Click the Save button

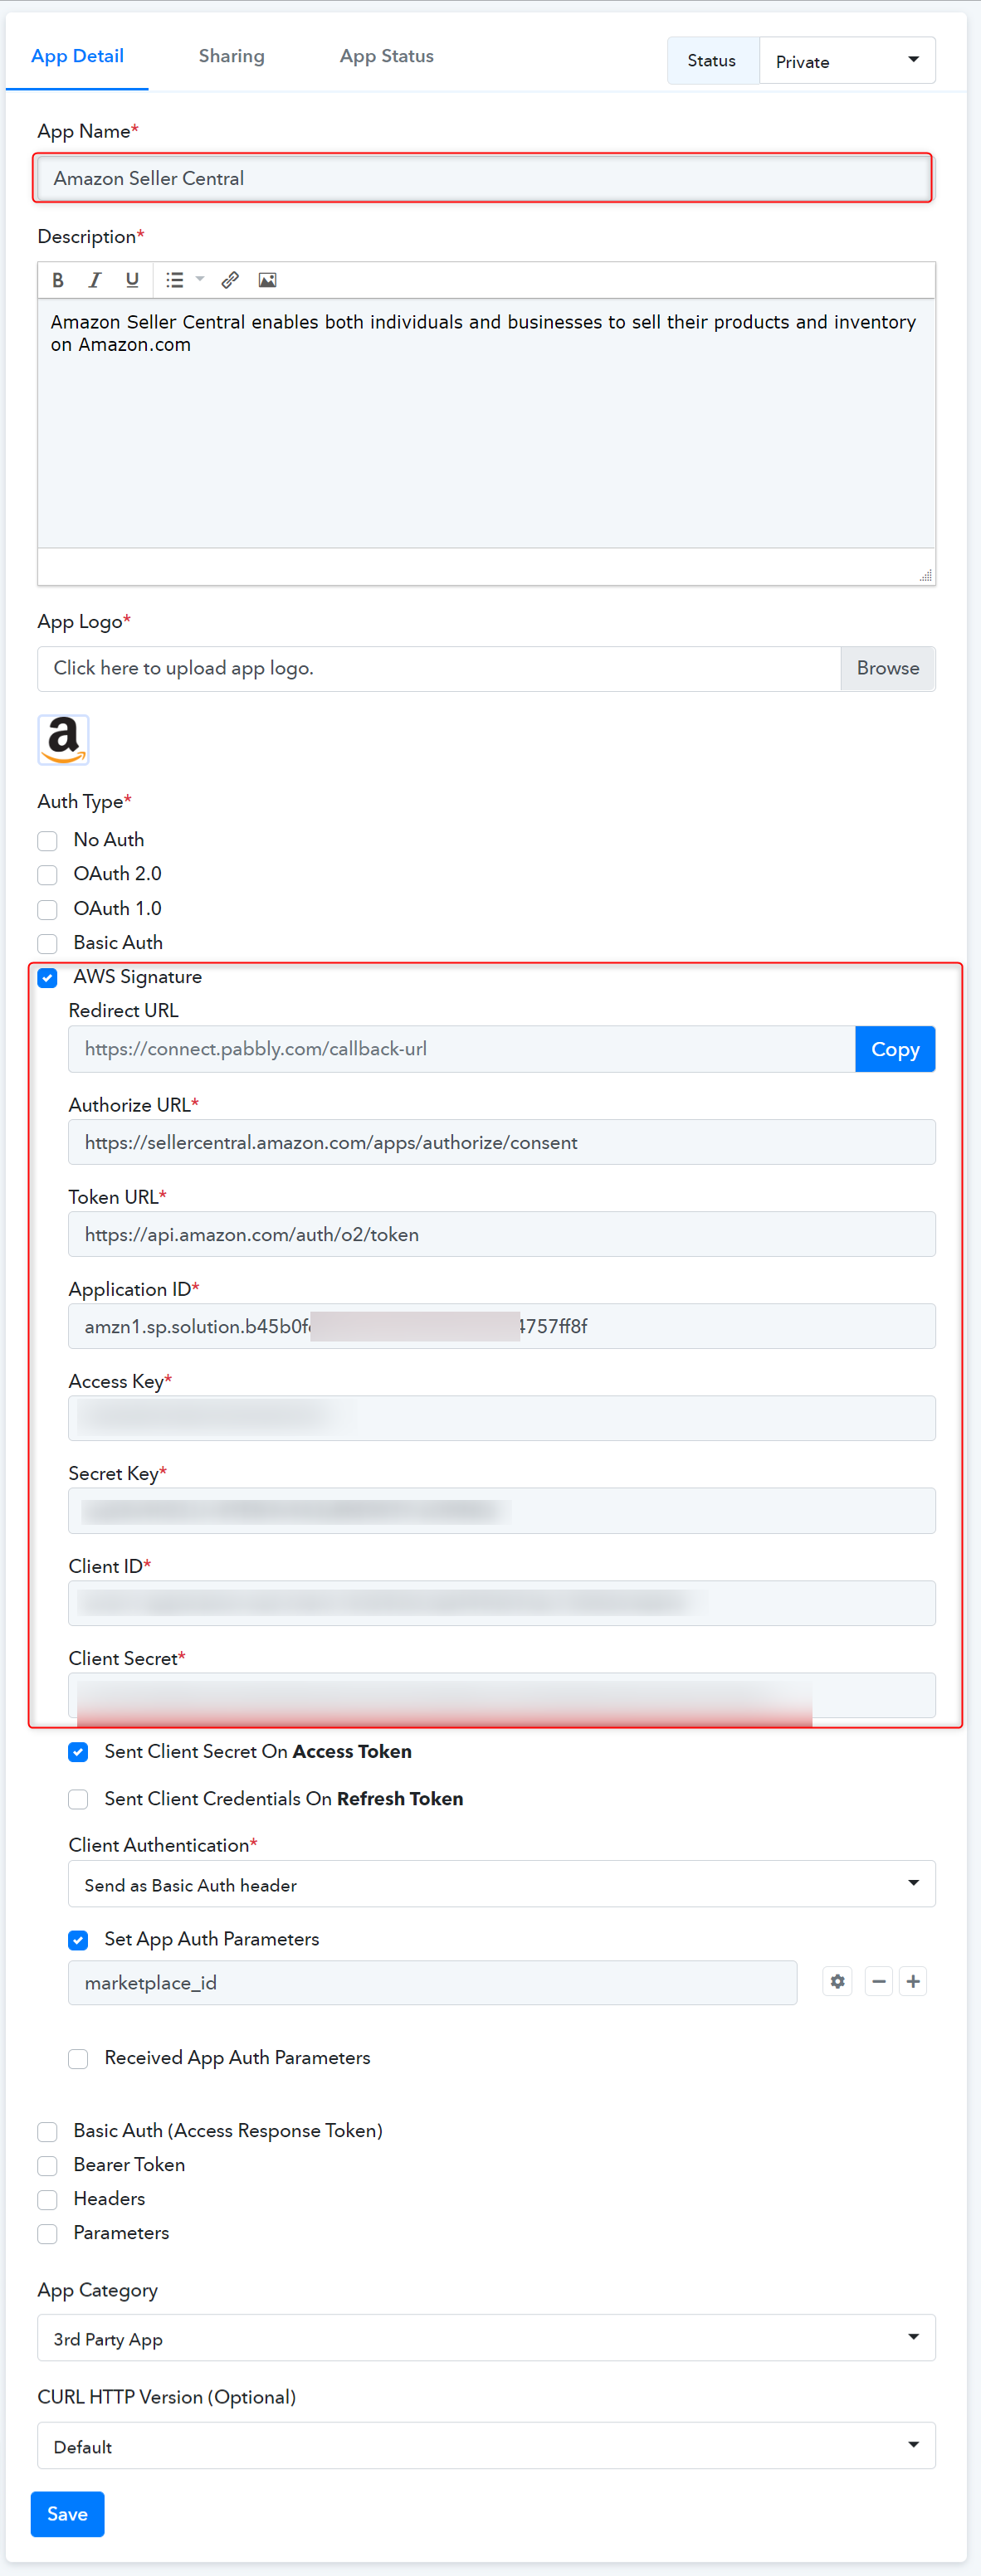(67, 2514)
